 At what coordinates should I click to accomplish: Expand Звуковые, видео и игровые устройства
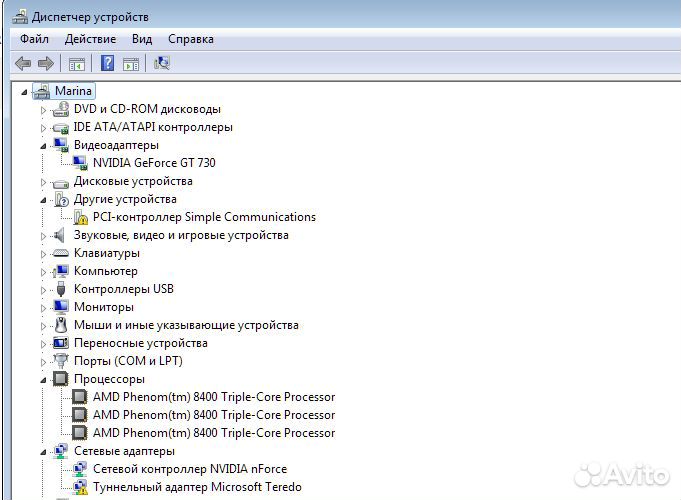(x=43, y=236)
